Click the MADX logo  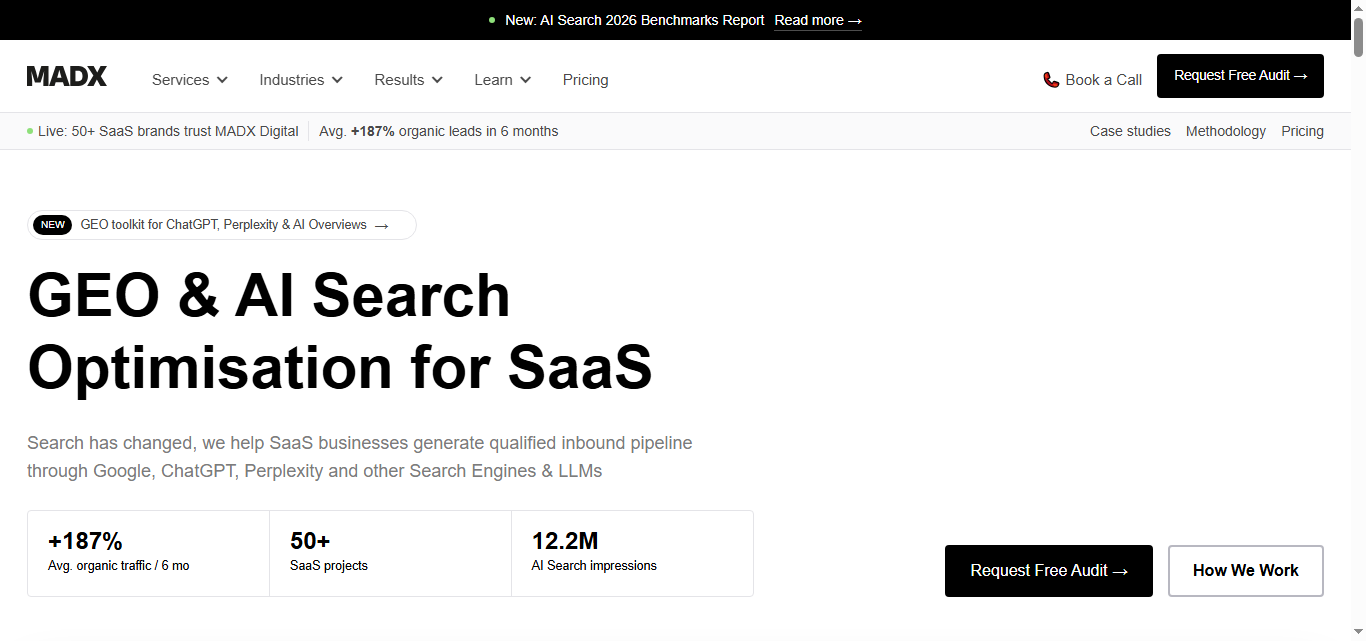pyautogui.click(x=67, y=76)
